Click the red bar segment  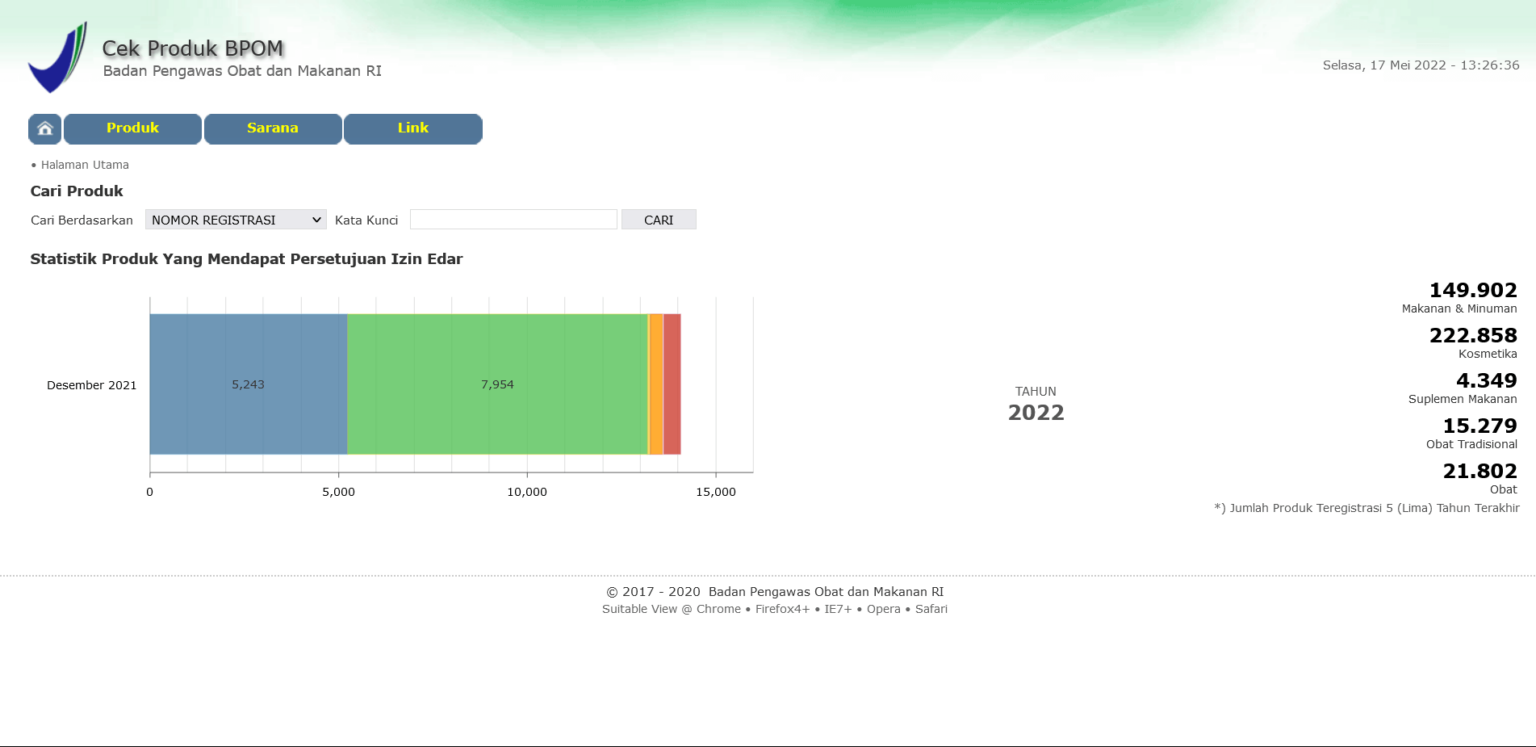point(672,384)
